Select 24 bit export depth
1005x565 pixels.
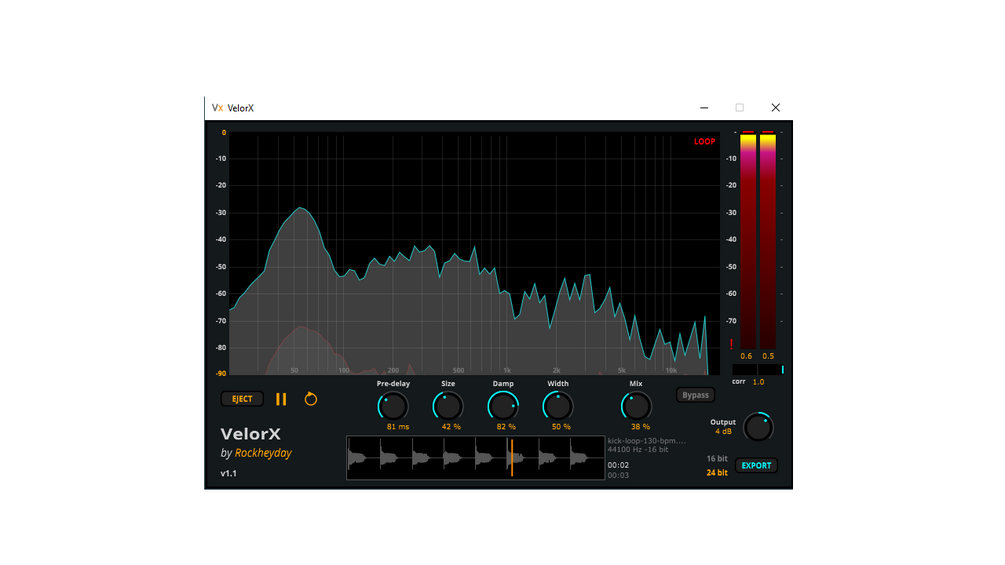717,473
